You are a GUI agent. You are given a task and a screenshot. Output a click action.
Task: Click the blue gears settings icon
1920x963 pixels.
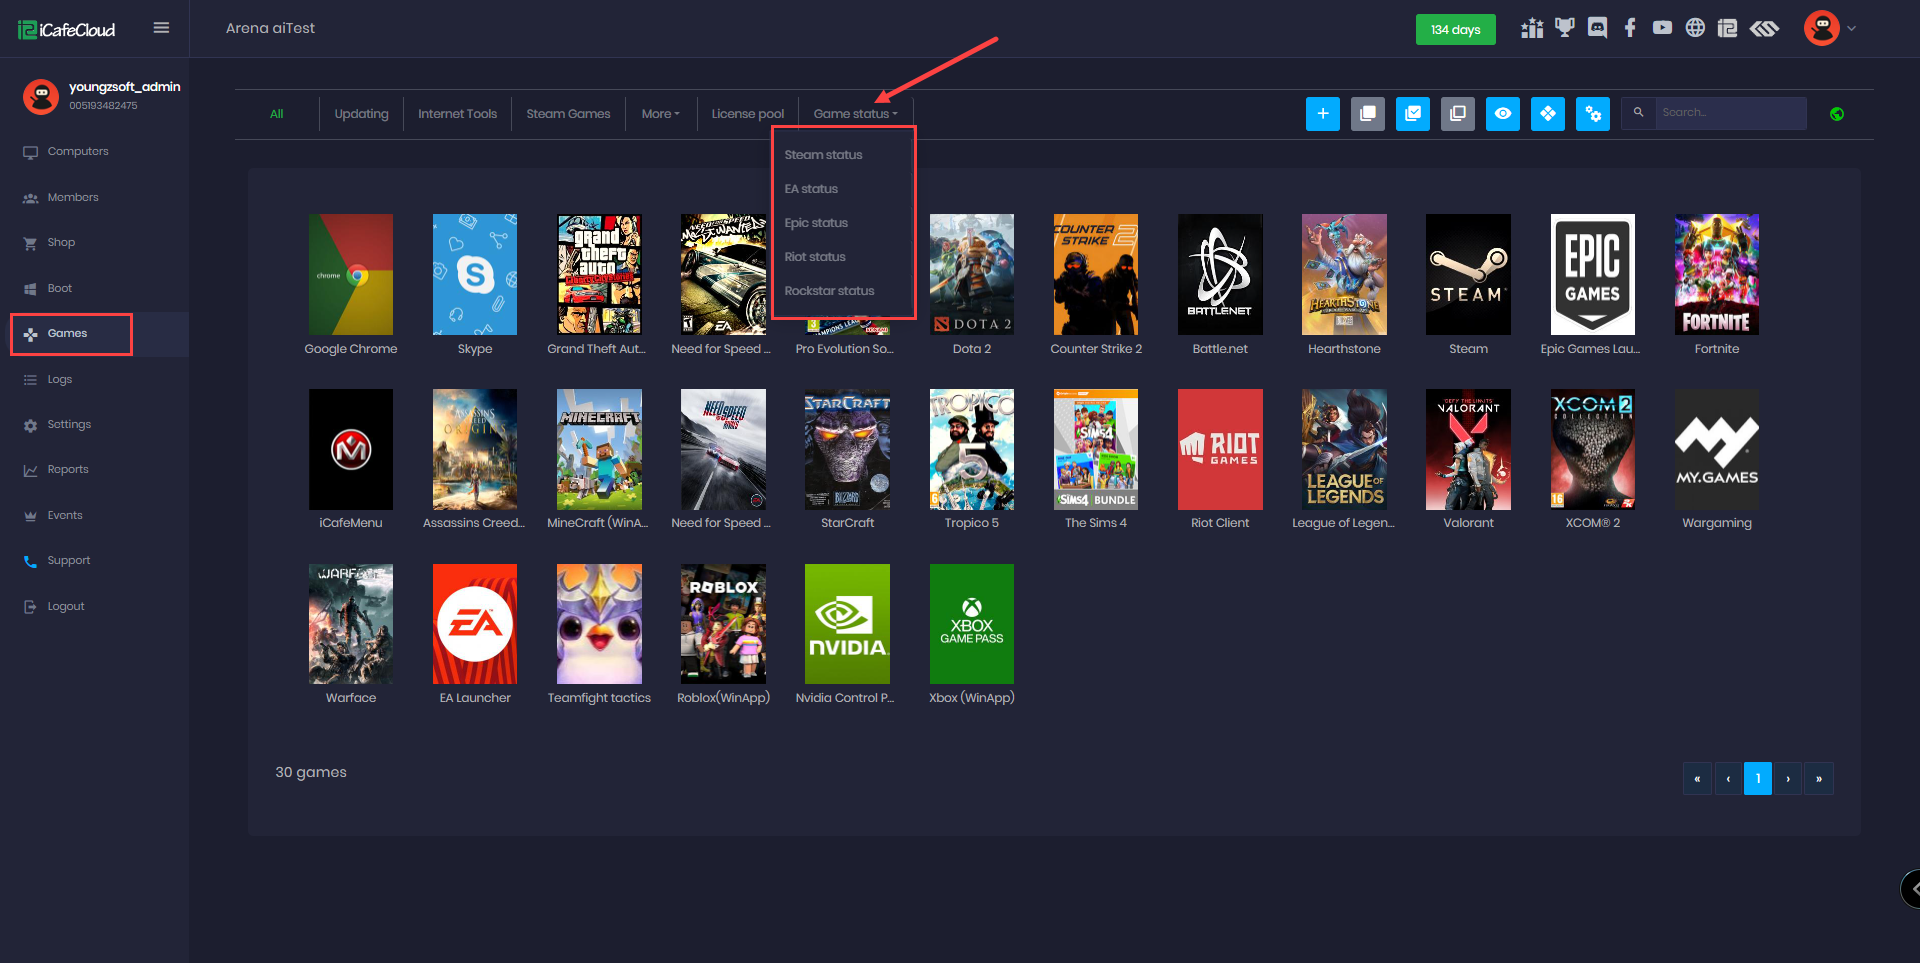click(x=1592, y=114)
